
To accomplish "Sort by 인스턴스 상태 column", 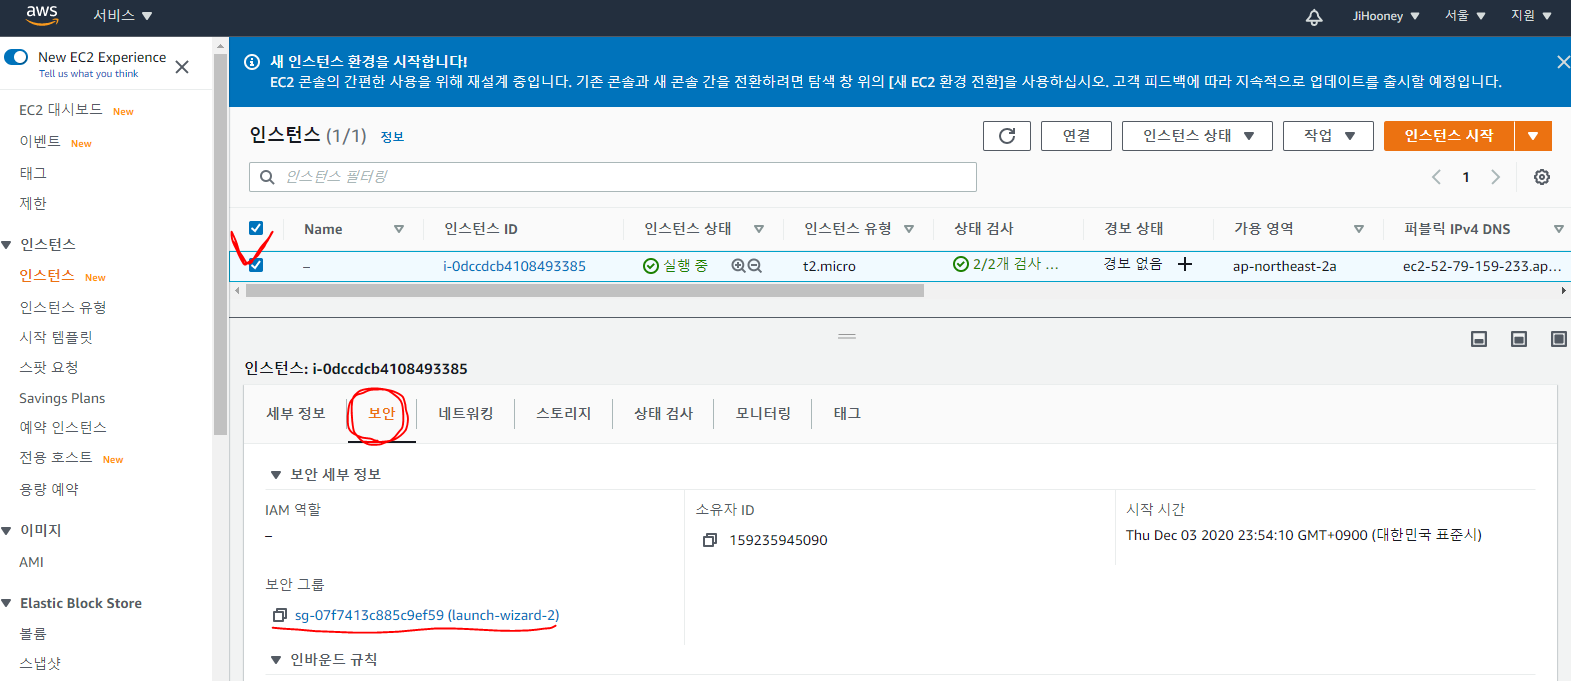I will (759, 229).
